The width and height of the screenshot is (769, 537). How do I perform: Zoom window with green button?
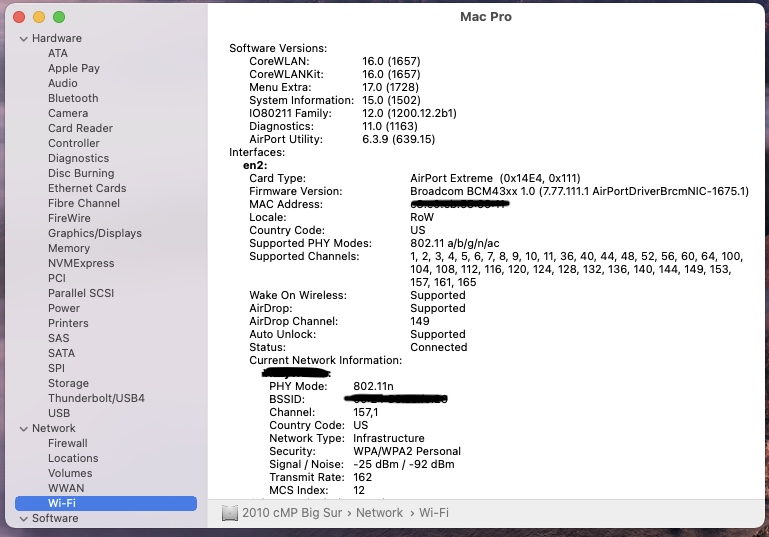click(x=59, y=17)
